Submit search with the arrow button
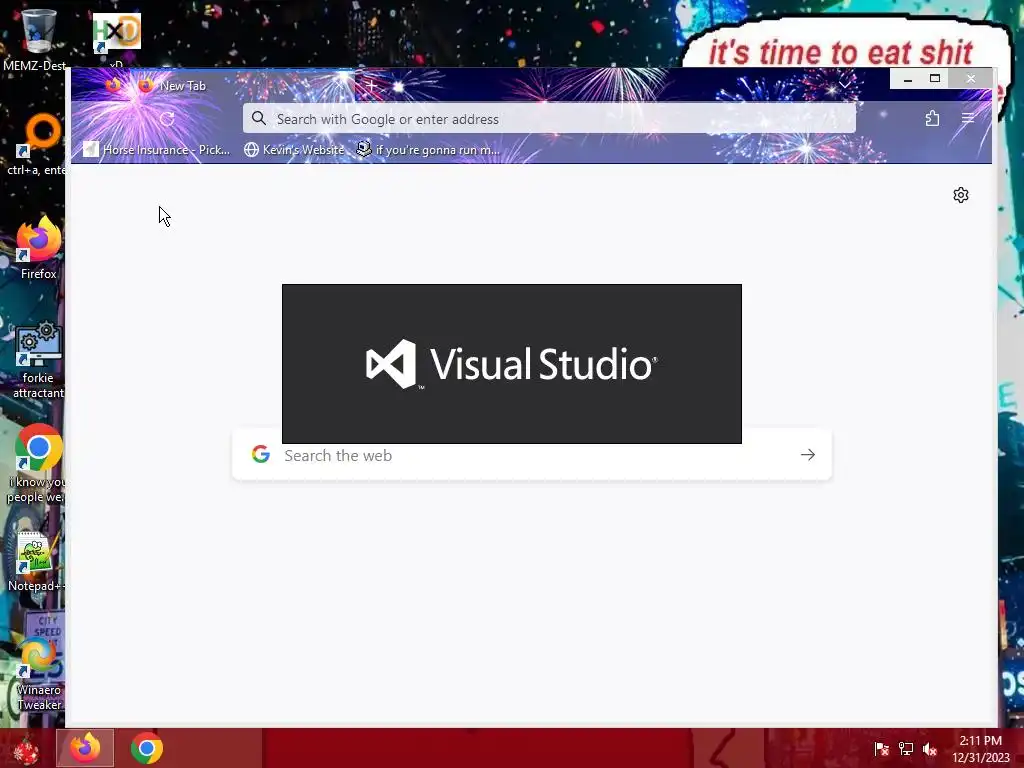 click(808, 455)
